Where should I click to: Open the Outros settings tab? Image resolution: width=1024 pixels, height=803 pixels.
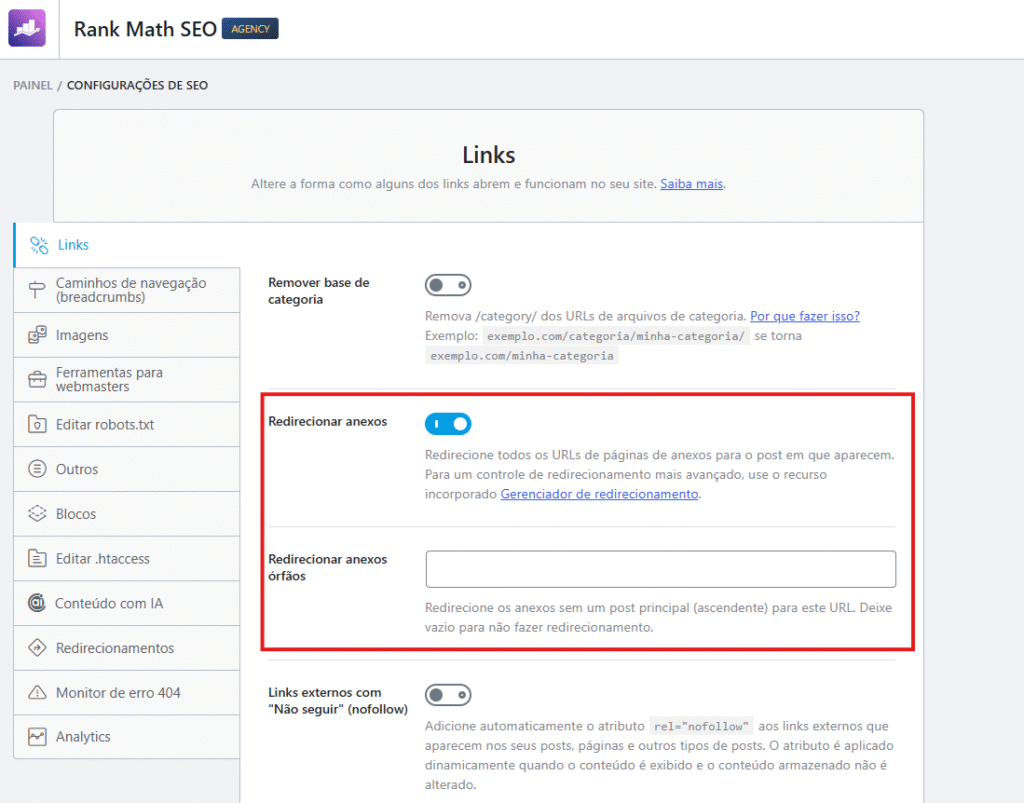click(x=77, y=469)
